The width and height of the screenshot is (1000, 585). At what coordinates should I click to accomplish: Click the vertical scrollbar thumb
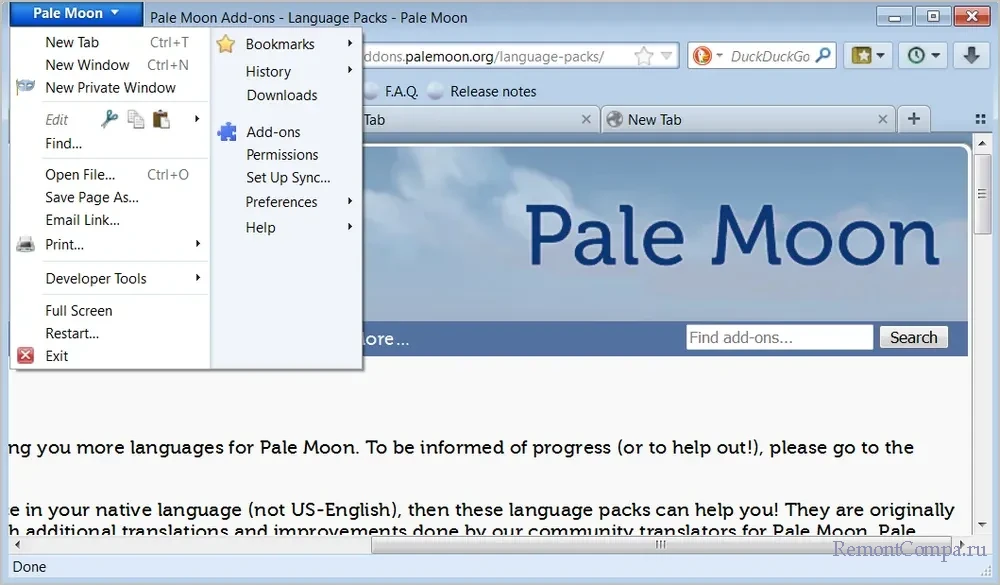(x=982, y=193)
